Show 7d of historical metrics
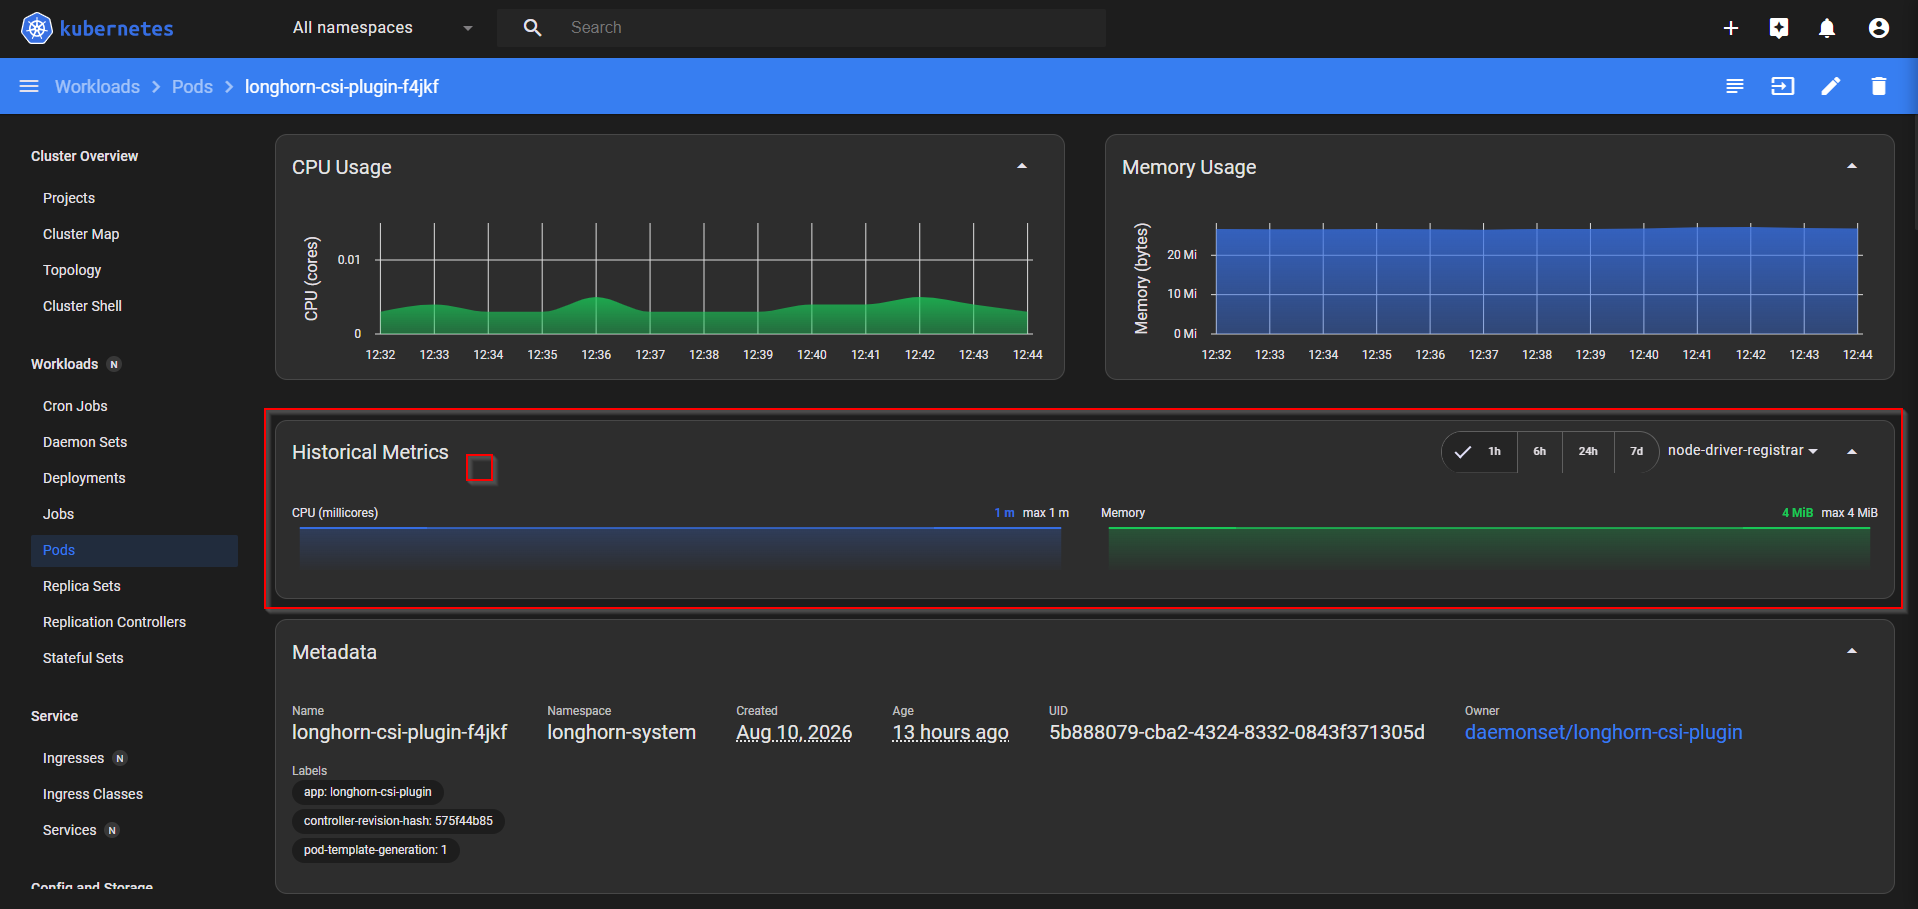 [x=1637, y=452]
